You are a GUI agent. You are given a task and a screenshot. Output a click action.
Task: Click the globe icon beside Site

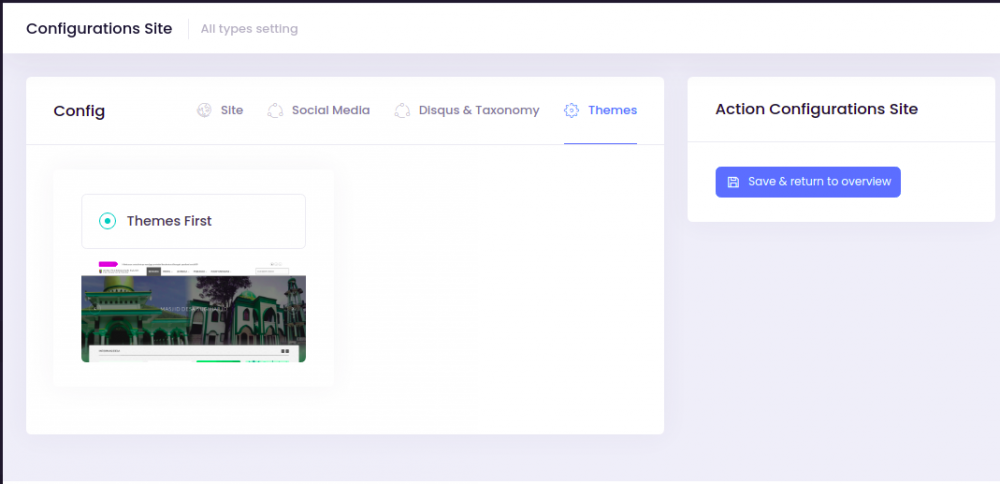pos(204,110)
